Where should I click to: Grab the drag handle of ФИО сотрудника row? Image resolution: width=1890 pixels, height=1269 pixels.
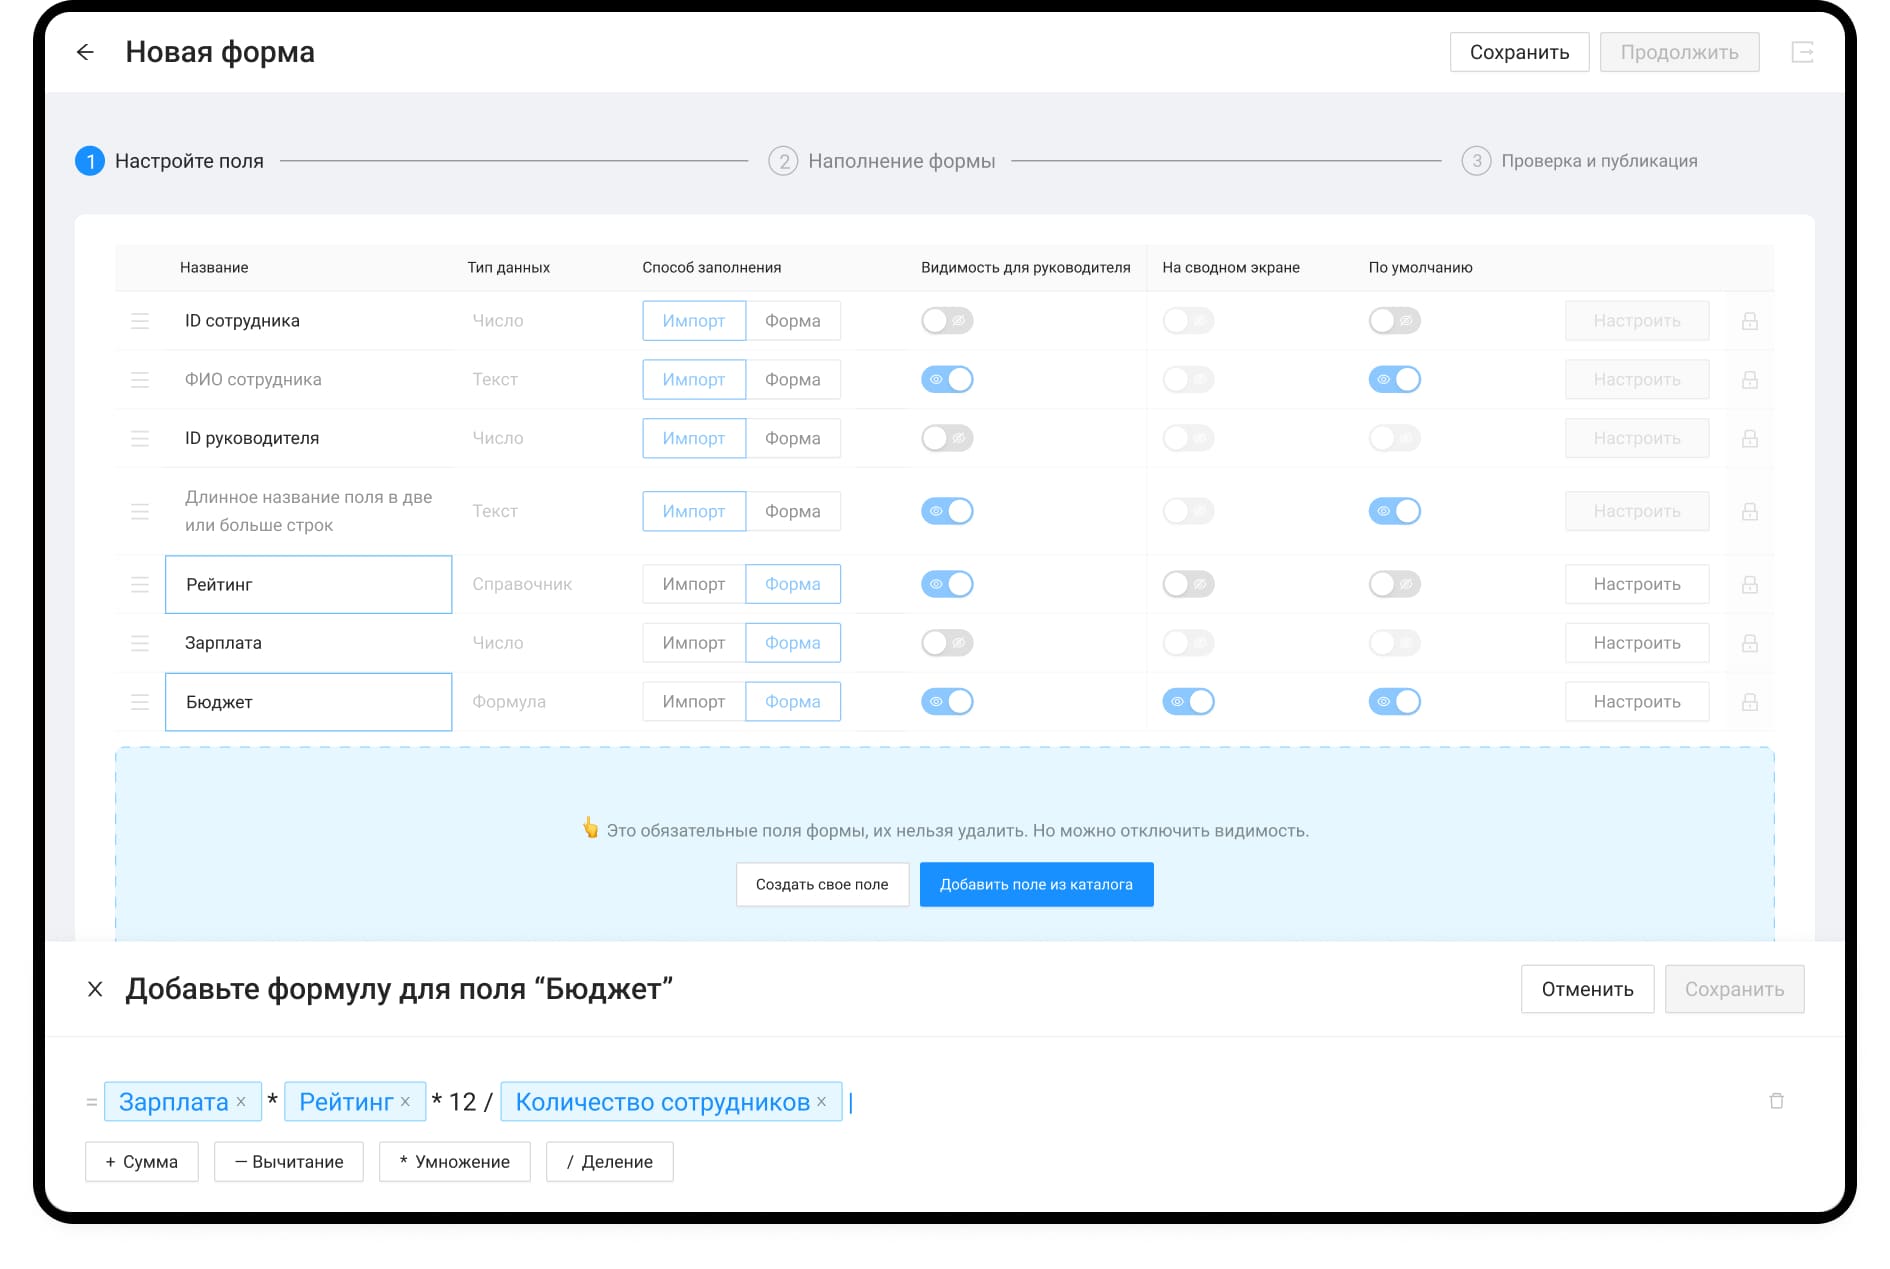coord(140,380)
